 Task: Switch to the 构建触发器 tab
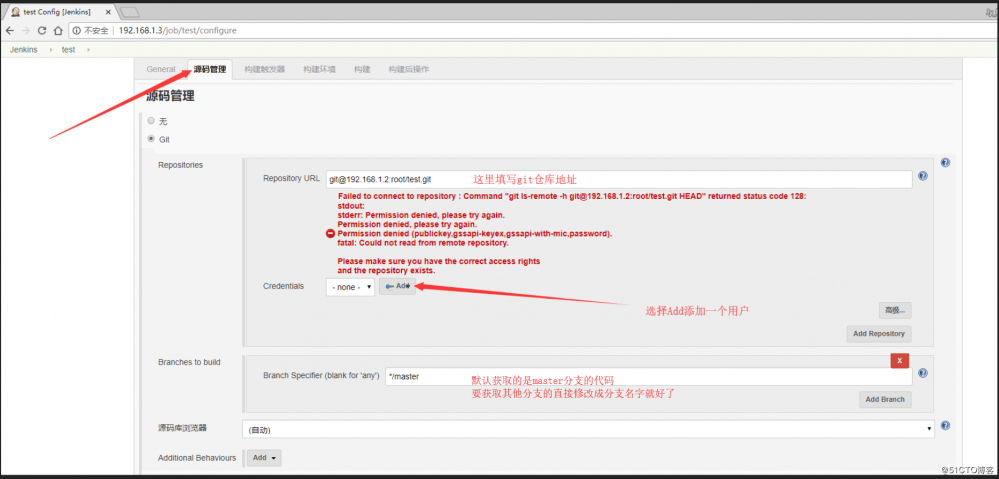coord(264,69)
